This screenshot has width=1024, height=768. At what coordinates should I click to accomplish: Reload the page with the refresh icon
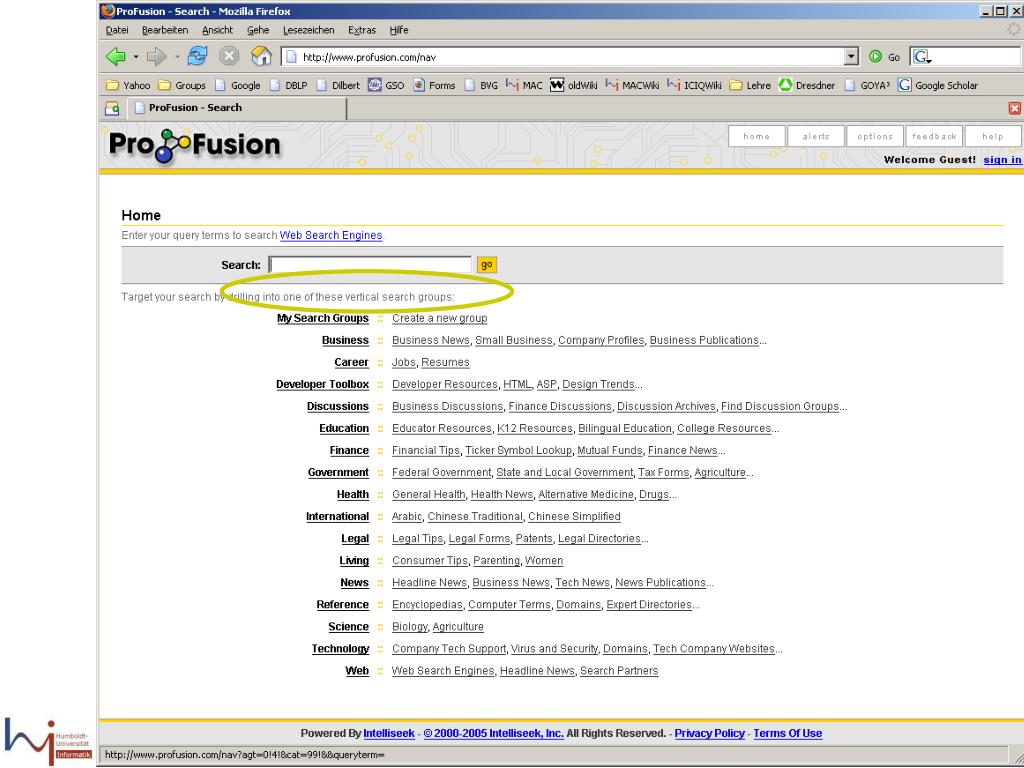tap(199, 56)
